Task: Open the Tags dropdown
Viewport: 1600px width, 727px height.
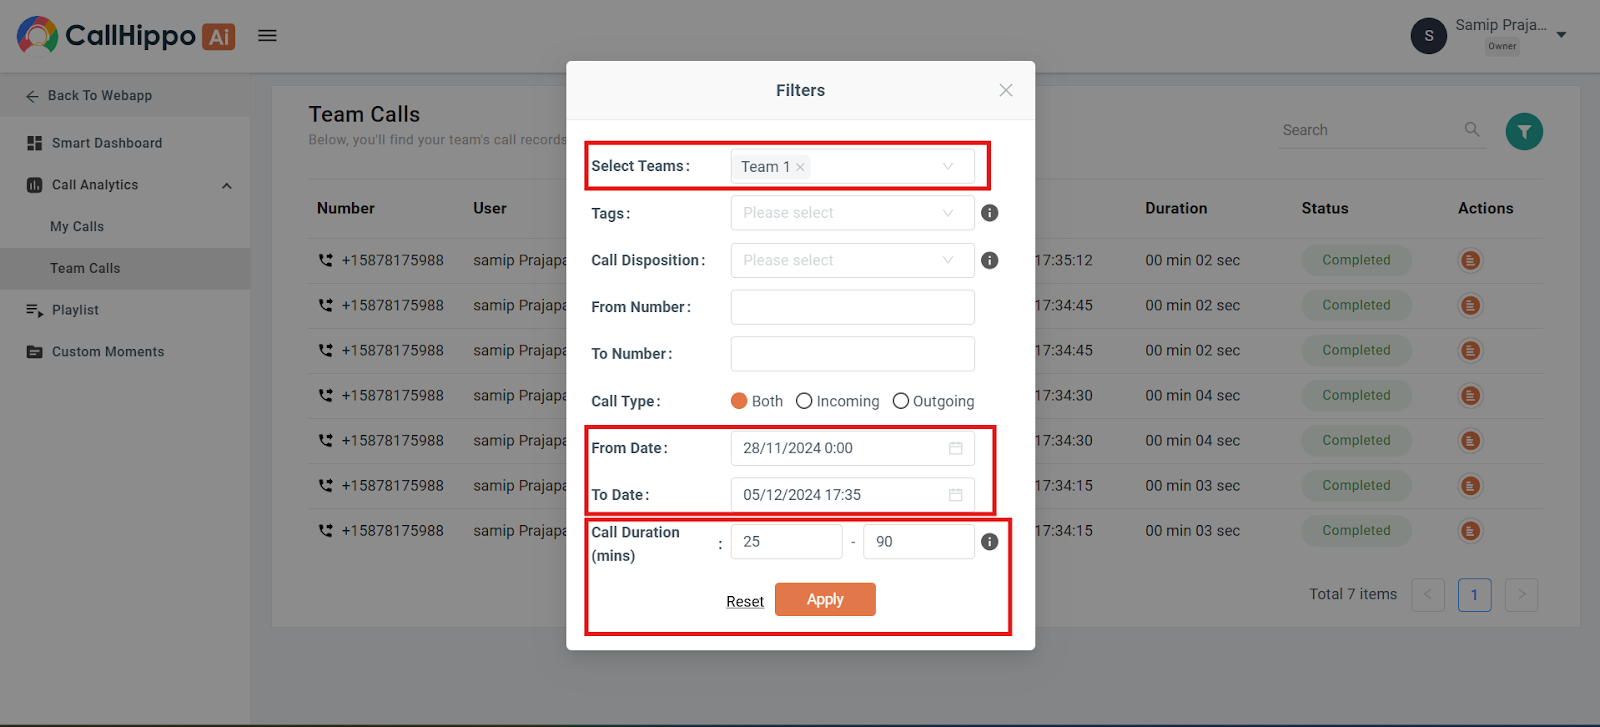Action: [x=852, y=213]
